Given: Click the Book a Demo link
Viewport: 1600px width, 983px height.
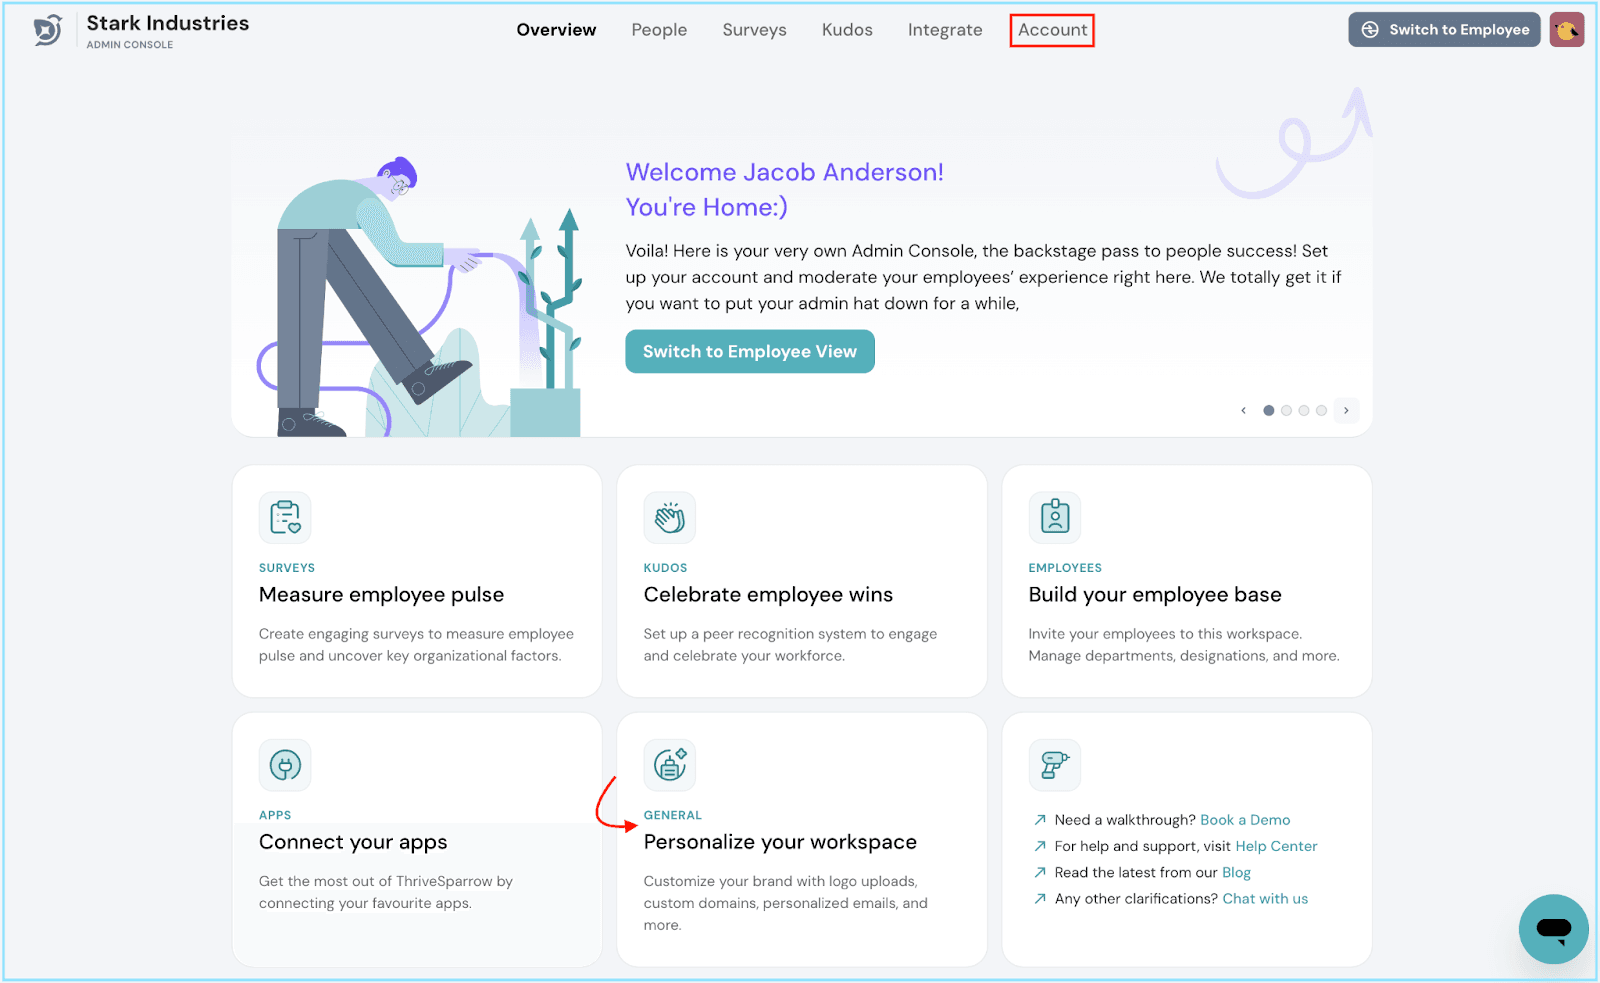Looking at the screenshot, I should pos(1245,820).
